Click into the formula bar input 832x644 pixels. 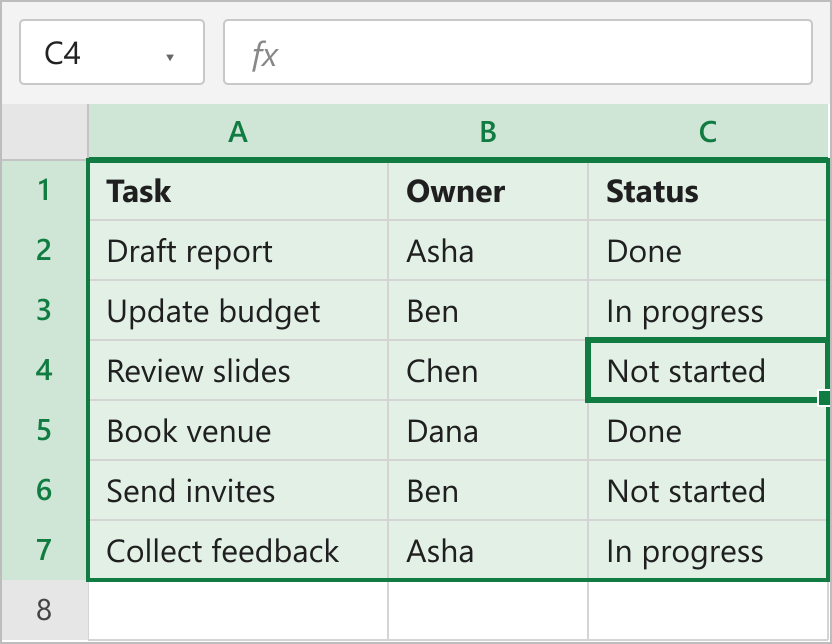click(518, 52)
